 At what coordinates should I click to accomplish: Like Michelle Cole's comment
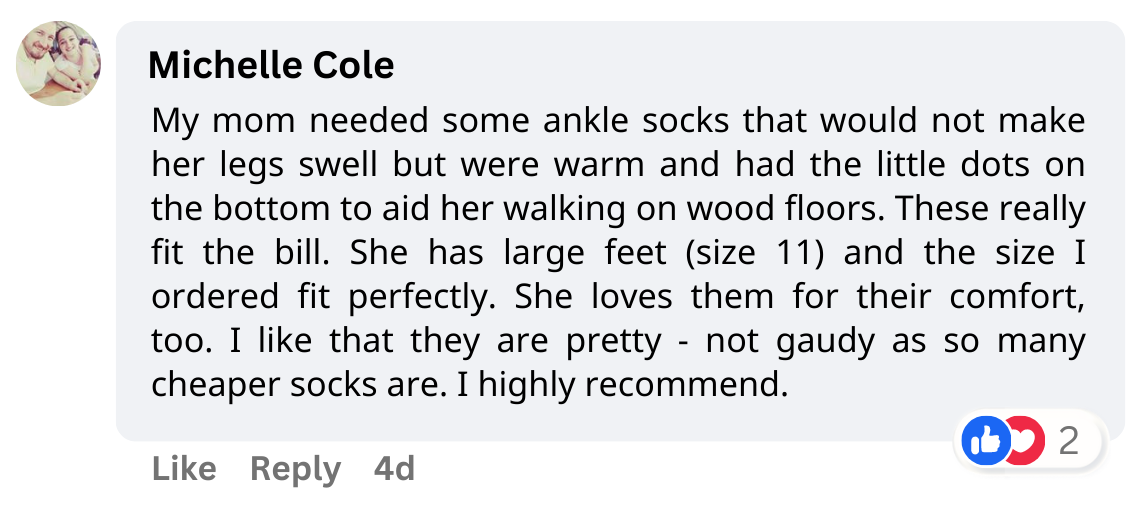(184, 468)
